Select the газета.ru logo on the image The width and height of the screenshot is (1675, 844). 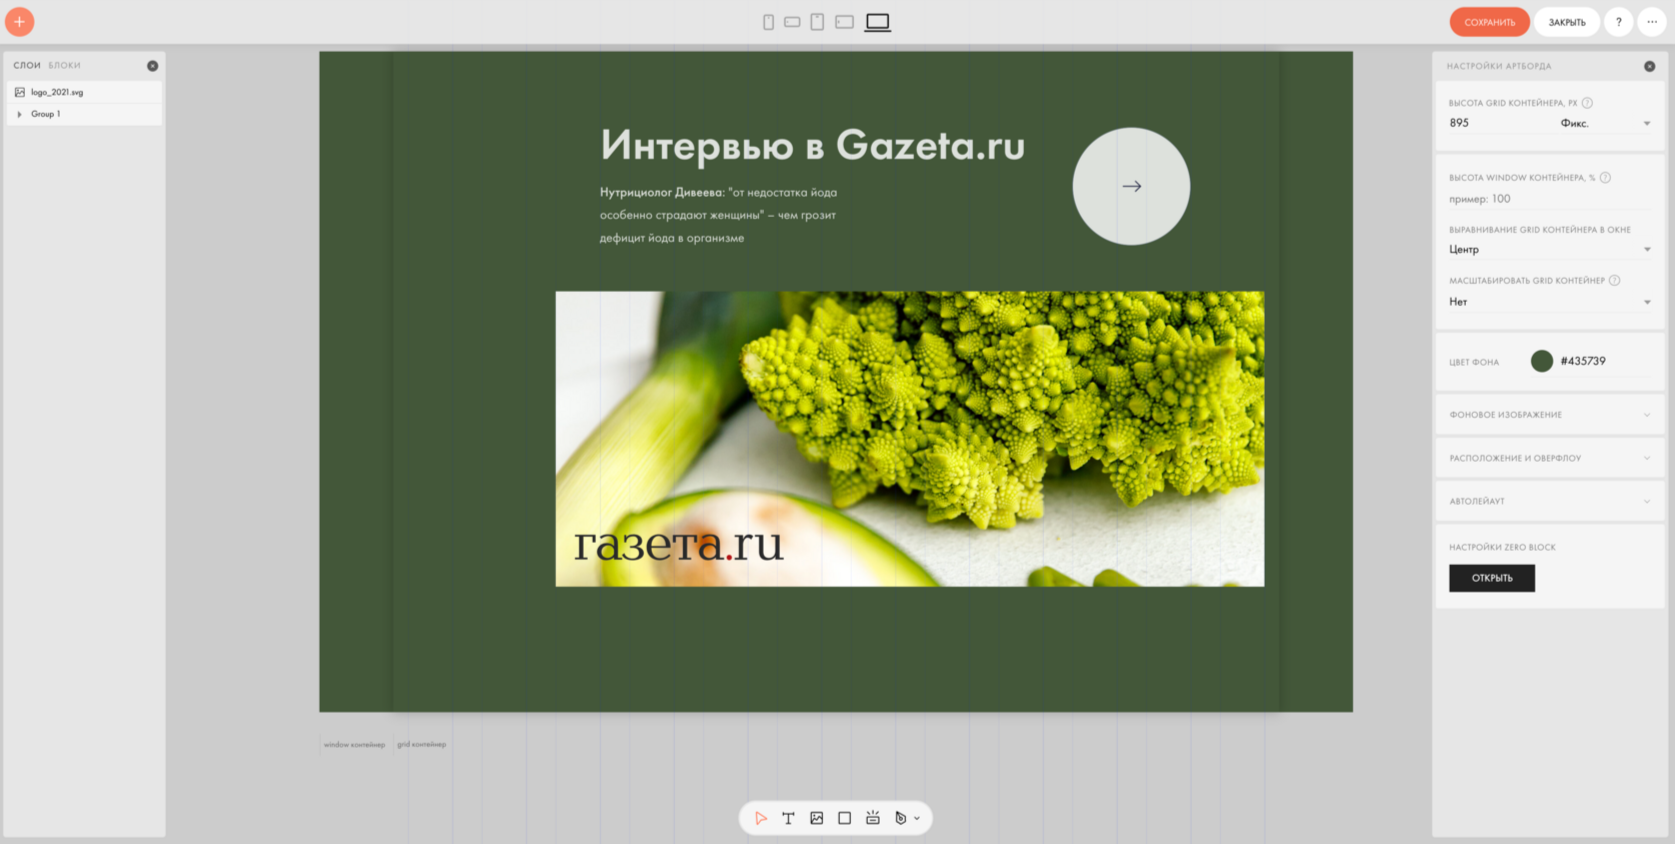[x=678, y=543]
